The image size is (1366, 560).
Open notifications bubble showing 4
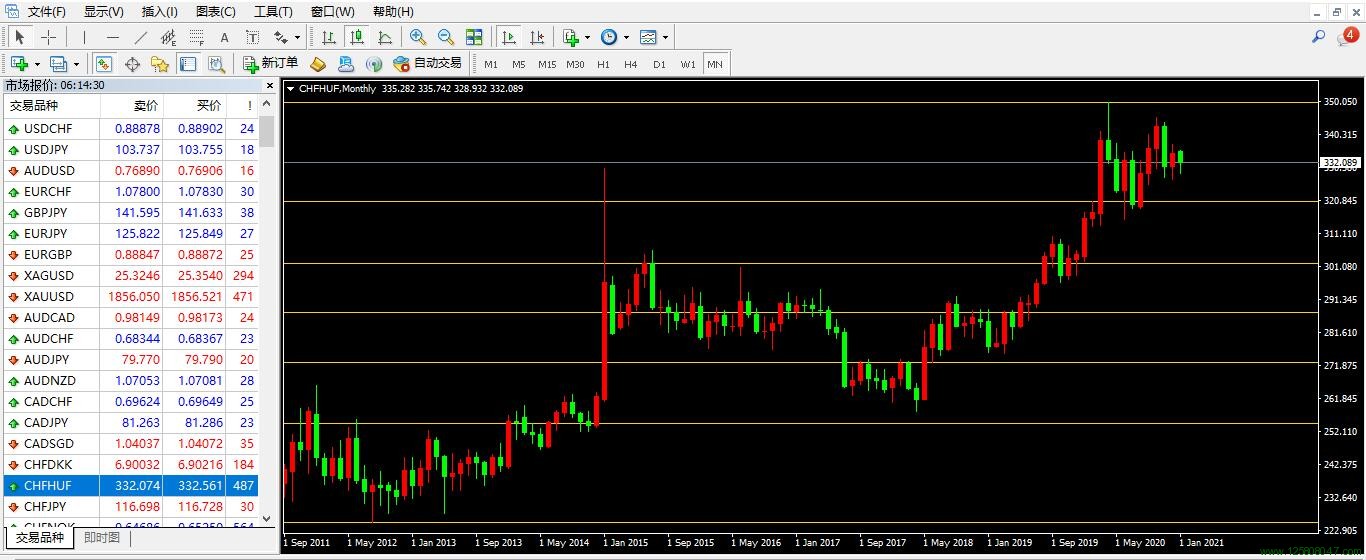(x=1347, y=37)
